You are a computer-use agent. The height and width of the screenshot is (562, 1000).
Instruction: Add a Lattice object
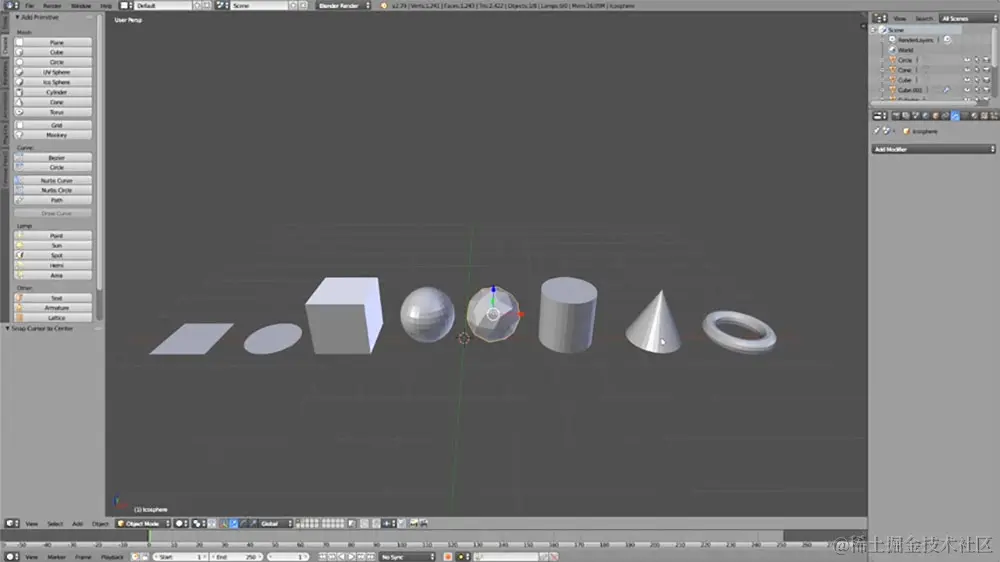tap(53, 318)
